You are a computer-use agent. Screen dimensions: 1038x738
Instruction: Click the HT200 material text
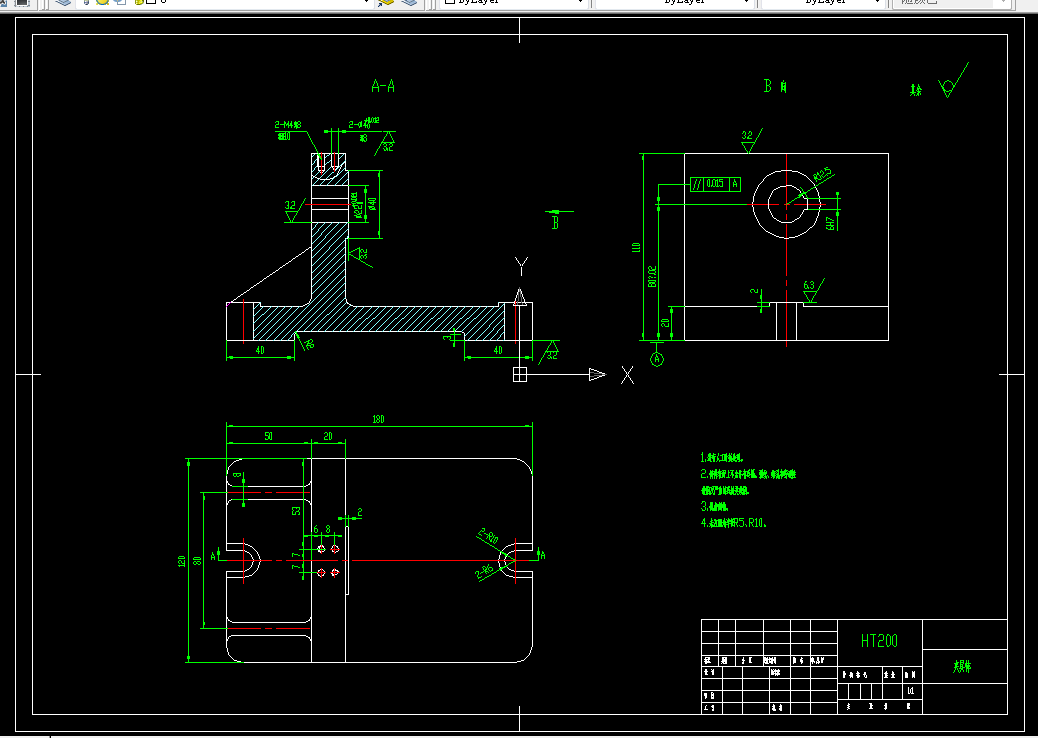tap(879, 641)
